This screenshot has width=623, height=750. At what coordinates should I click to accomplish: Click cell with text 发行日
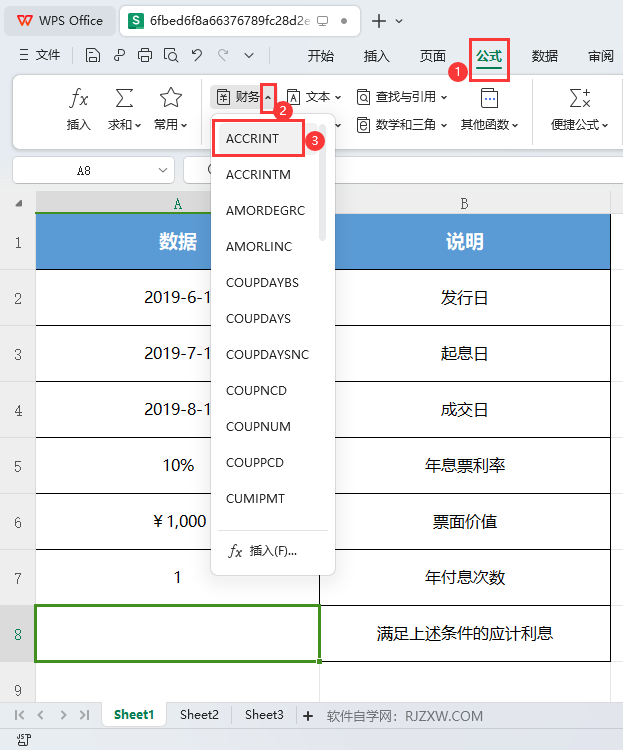(x=465, y=298)
